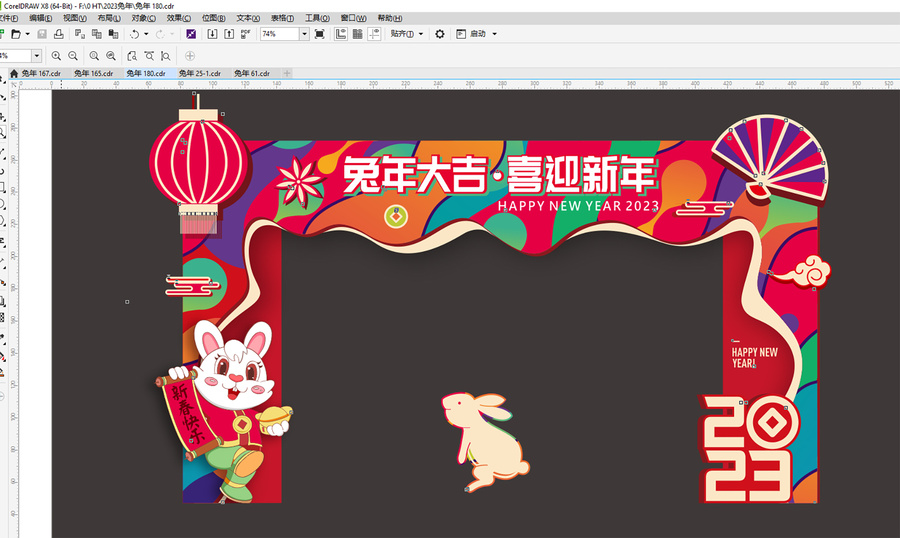Select the red auspicious cloud at right
The height and width of the screenshot is (538, 900).
pyautogui.click(x=802, y=272)
